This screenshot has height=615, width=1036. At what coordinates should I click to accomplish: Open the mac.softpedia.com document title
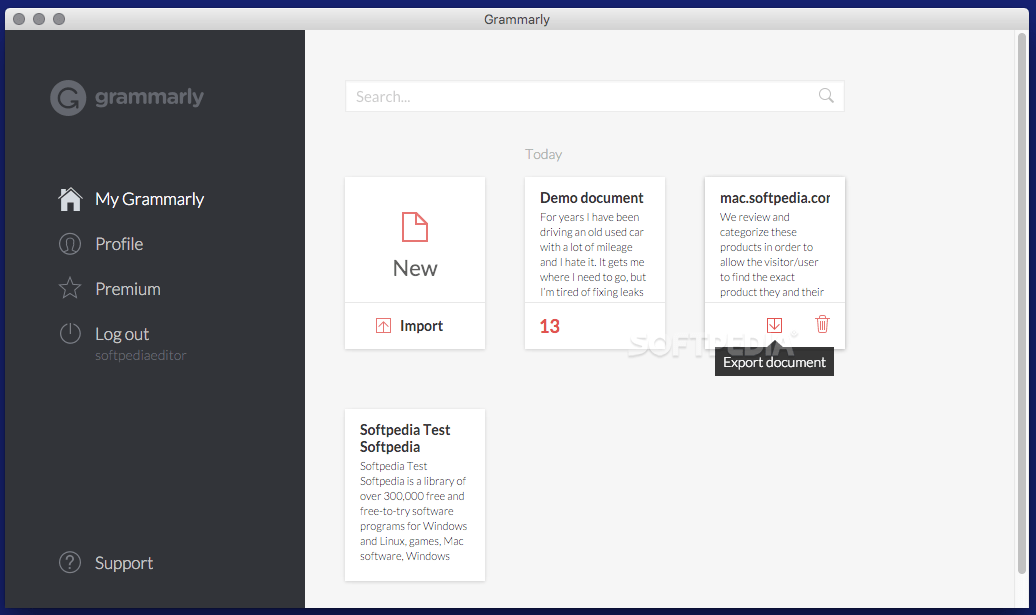click(774, 198)
